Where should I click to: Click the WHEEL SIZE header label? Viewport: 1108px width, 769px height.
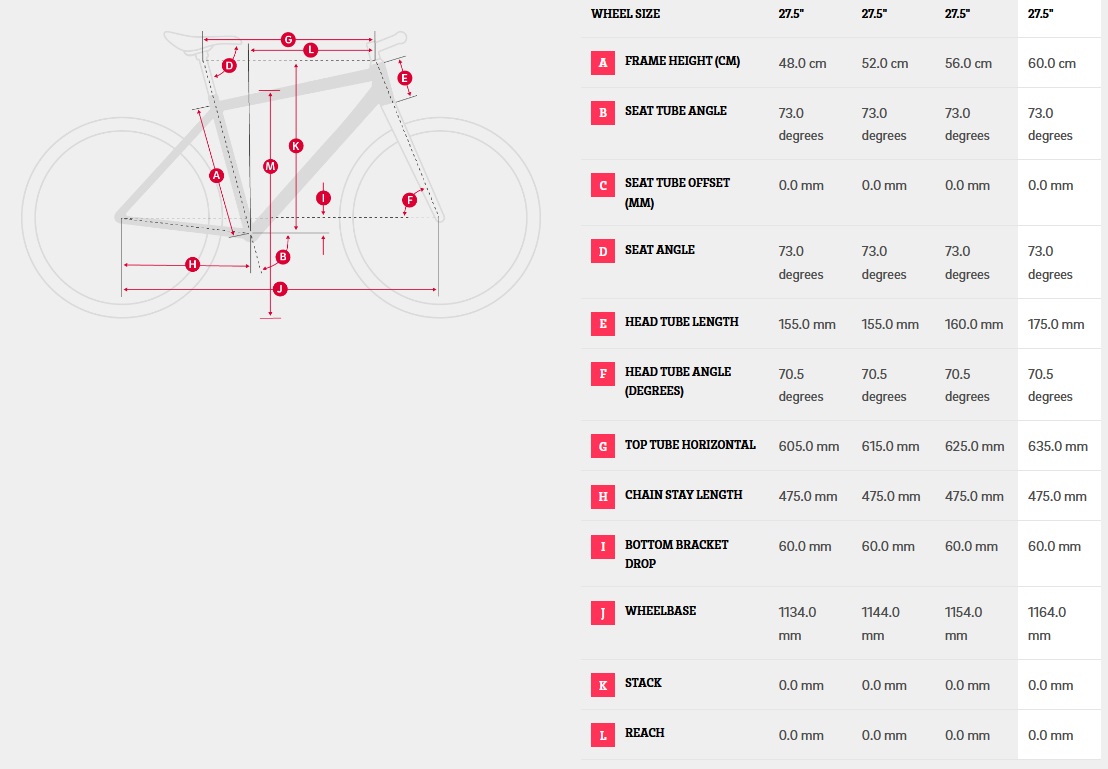tap(625, 13)
